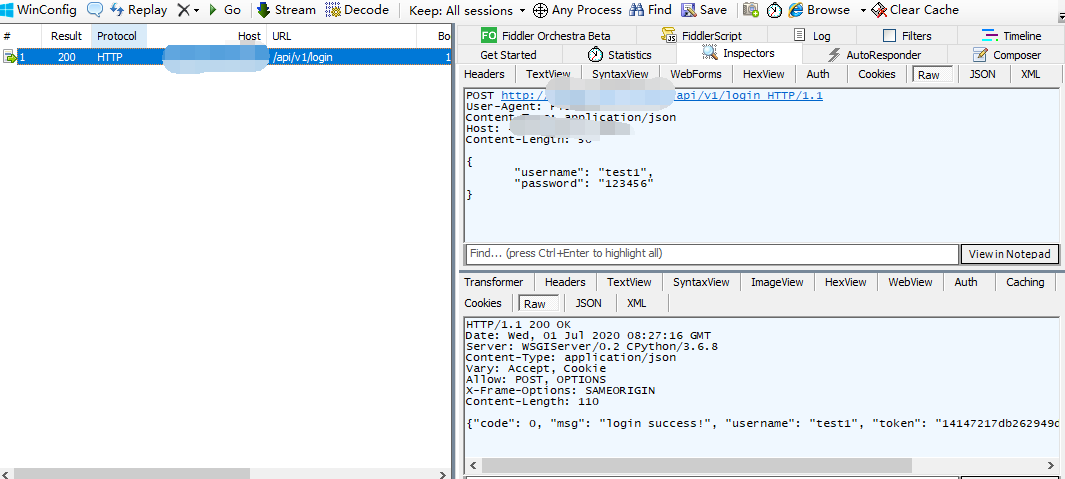This screenshot has width=1065, height=479.
Task: Click the Go resume button
Action: [x=224, y=10]
